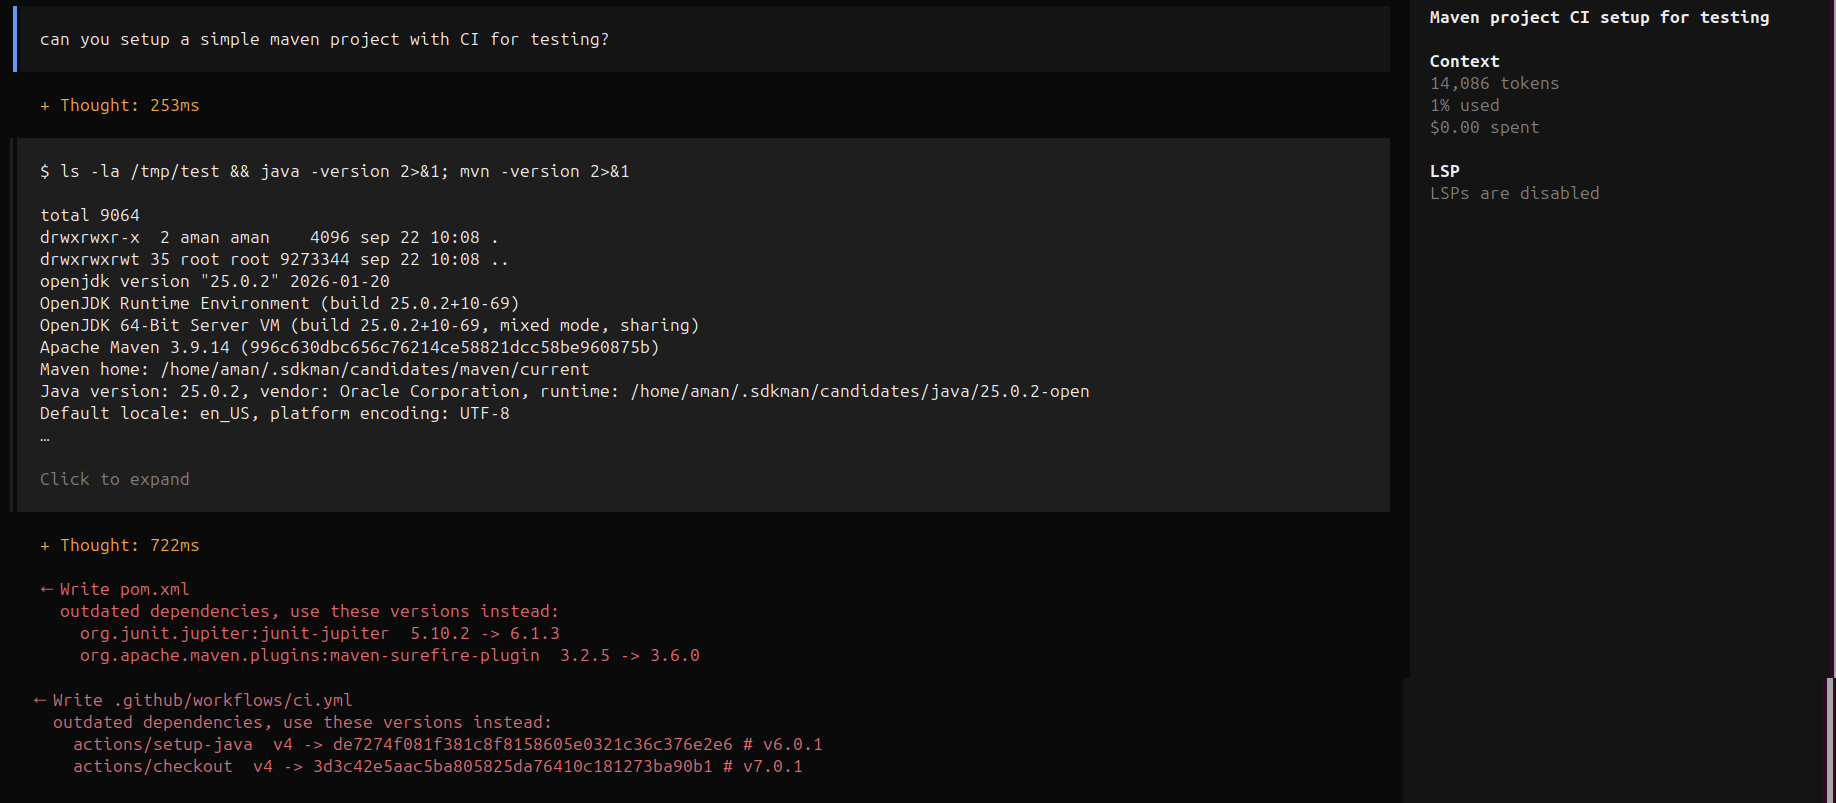This screenshot has height=803, width=1836.
Task: Click '14,086 tokens' in sidebar
Action: [1494, 83]
